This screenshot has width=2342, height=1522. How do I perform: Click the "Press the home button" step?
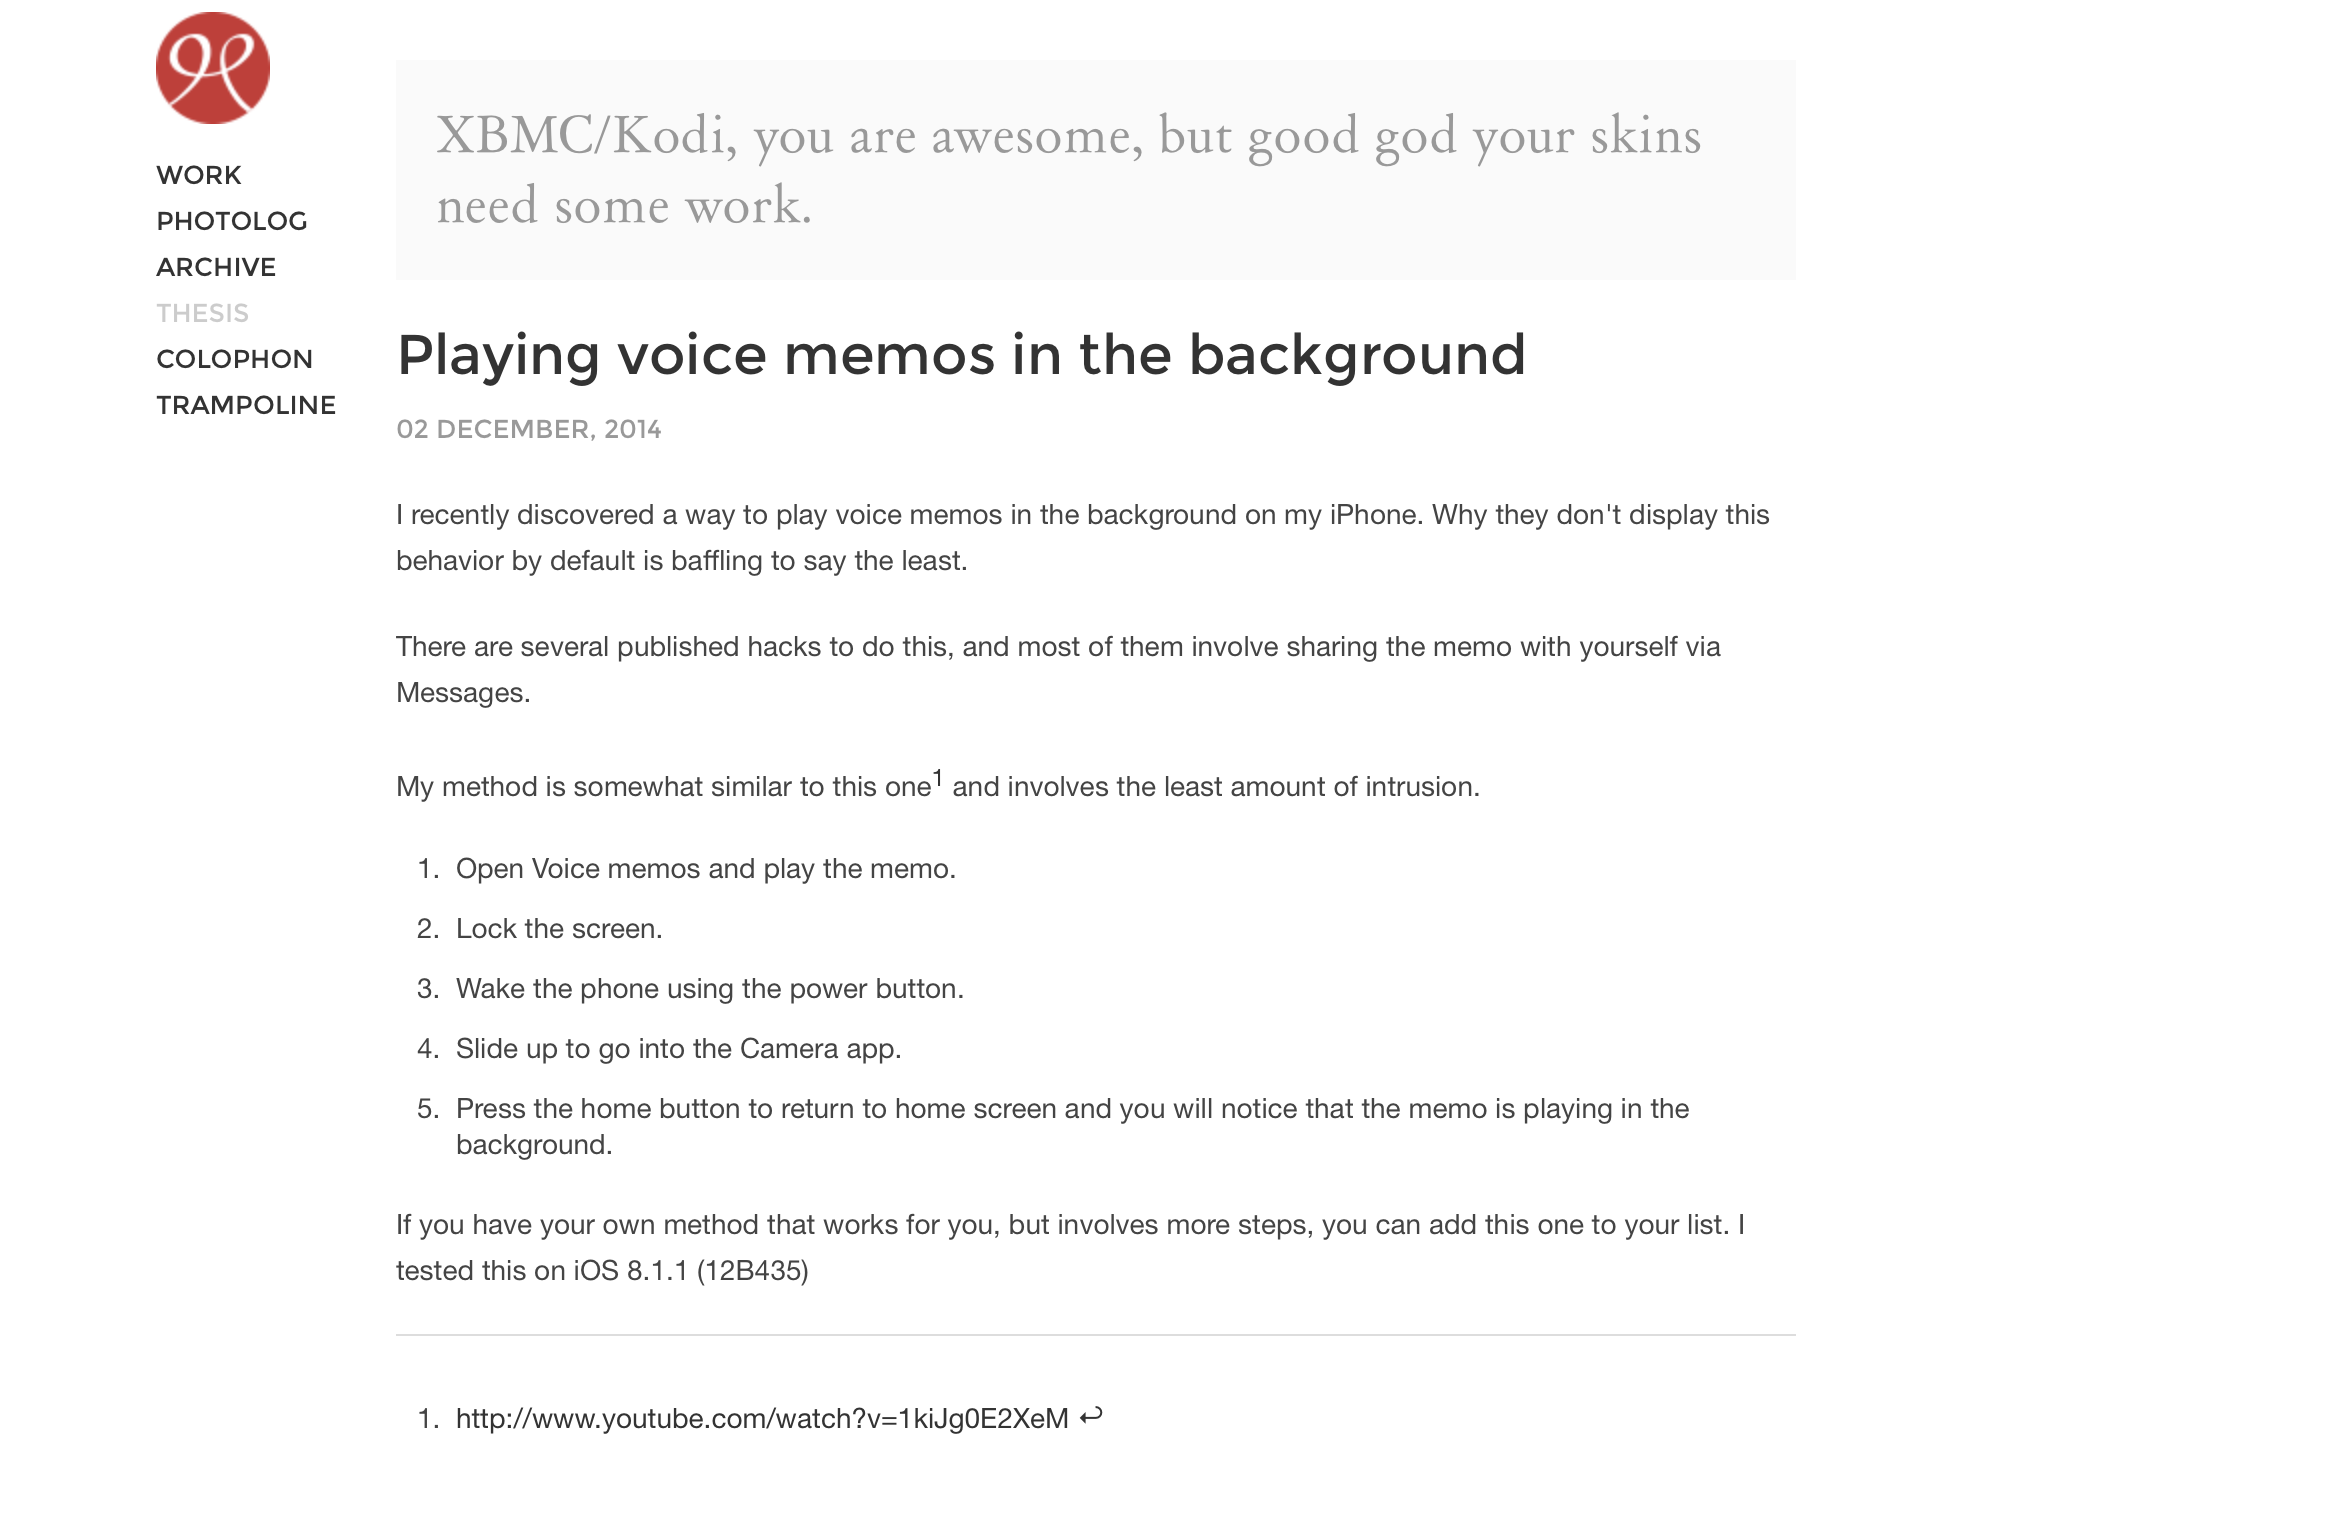tap(1072, 1109)
